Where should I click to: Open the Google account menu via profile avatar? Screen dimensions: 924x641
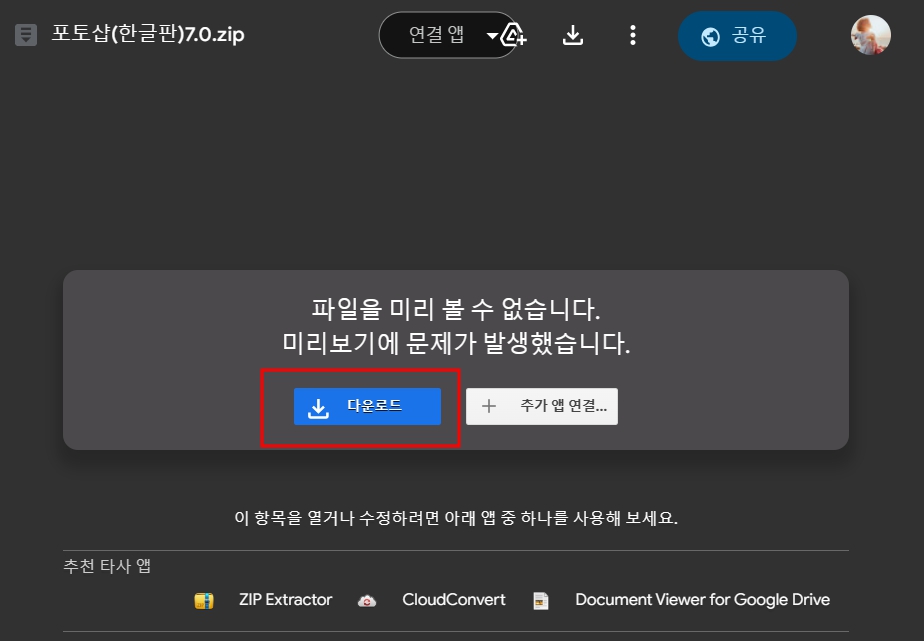870,35
